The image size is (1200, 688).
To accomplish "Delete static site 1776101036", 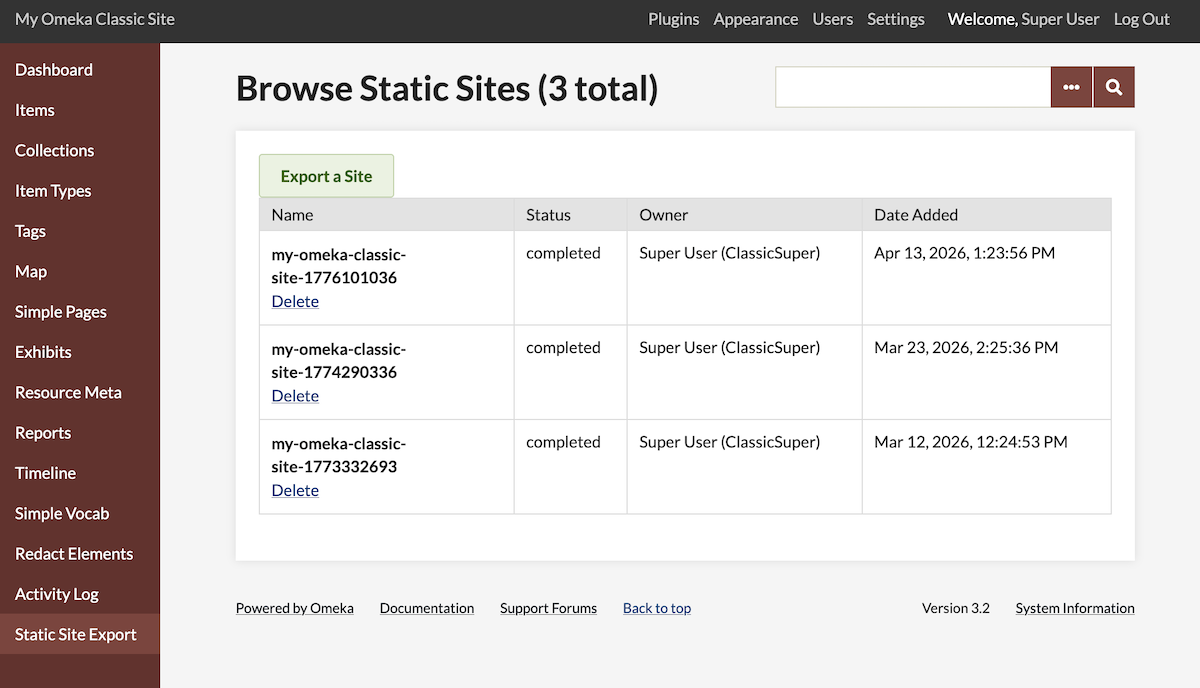I will 295,301.
